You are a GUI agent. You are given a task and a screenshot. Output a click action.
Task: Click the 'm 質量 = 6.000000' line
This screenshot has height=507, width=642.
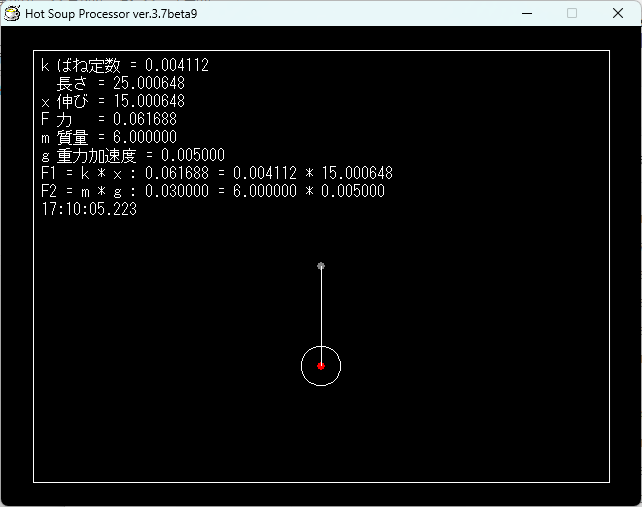click(109, 137)
